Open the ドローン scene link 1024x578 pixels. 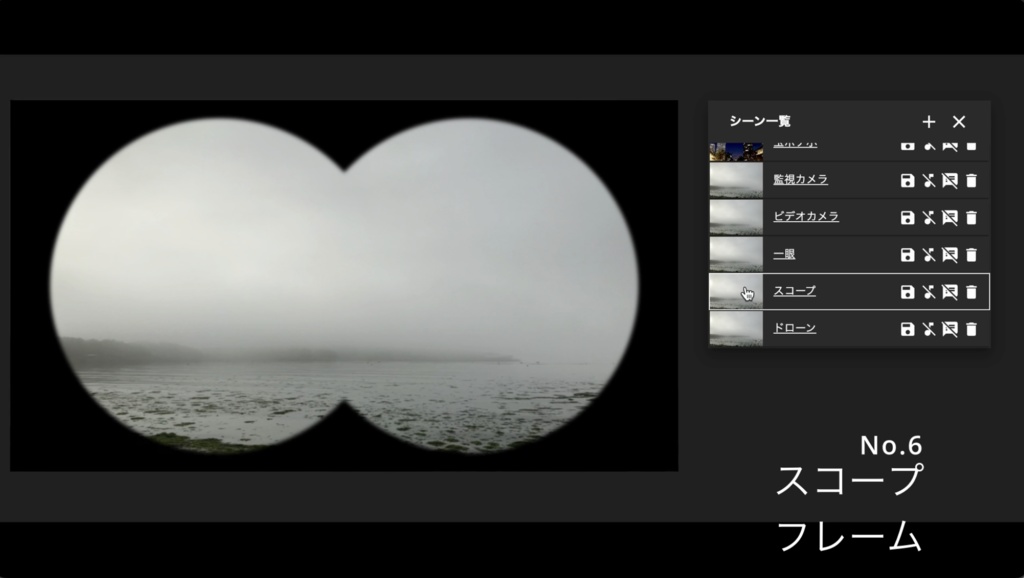(795, 328)
